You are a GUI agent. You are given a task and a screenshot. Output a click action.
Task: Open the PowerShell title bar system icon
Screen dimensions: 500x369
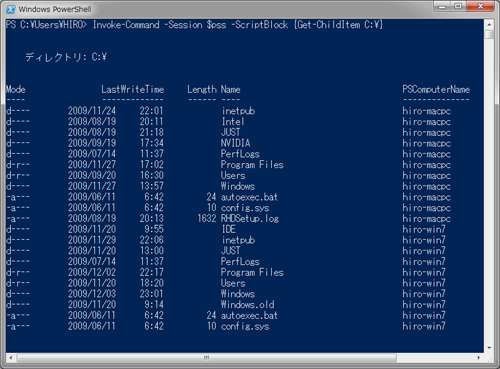coord(11,9)
